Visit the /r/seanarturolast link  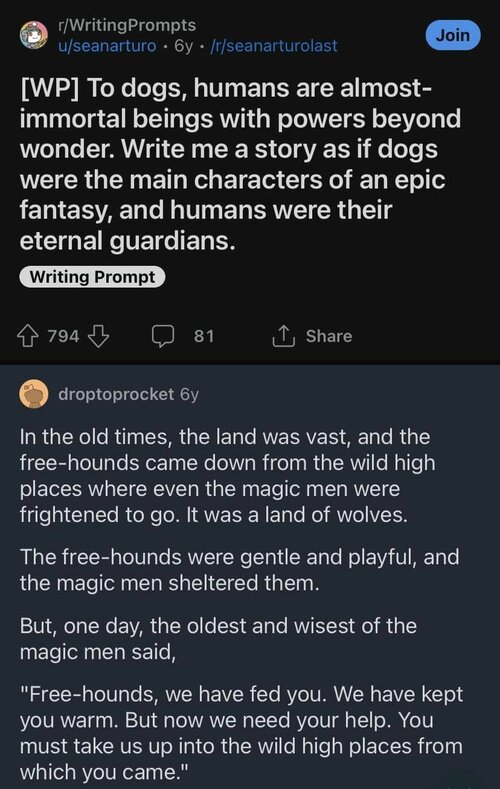coord(274,46)
